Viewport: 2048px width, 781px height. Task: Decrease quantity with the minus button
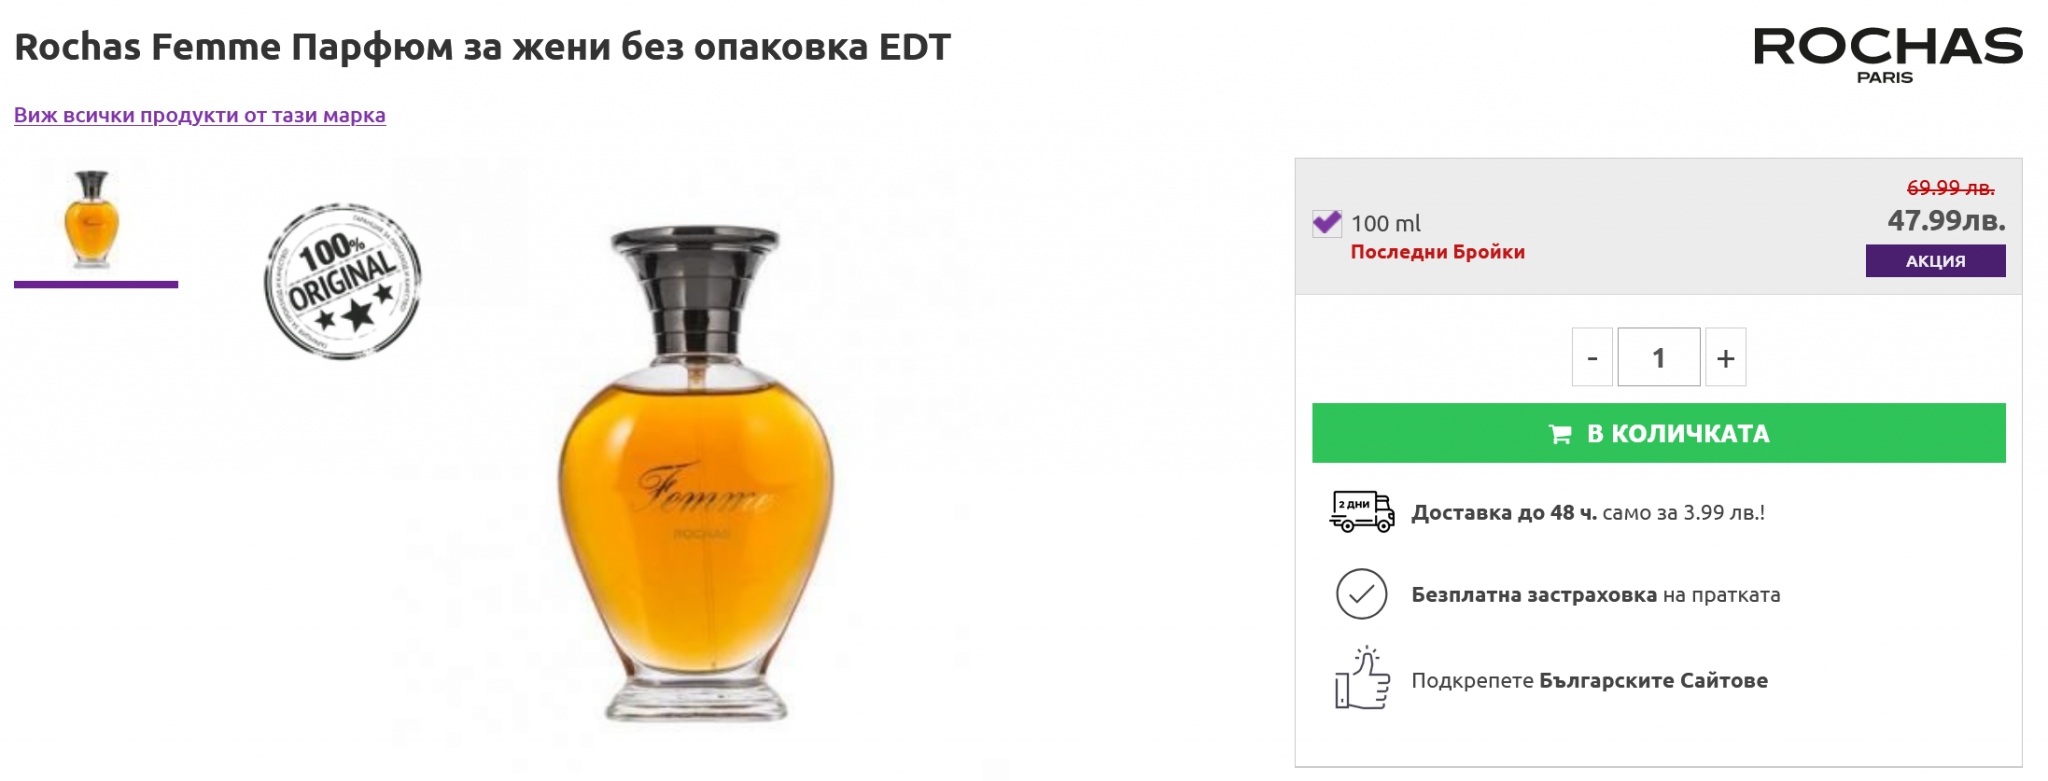[x=1592, y=357]
